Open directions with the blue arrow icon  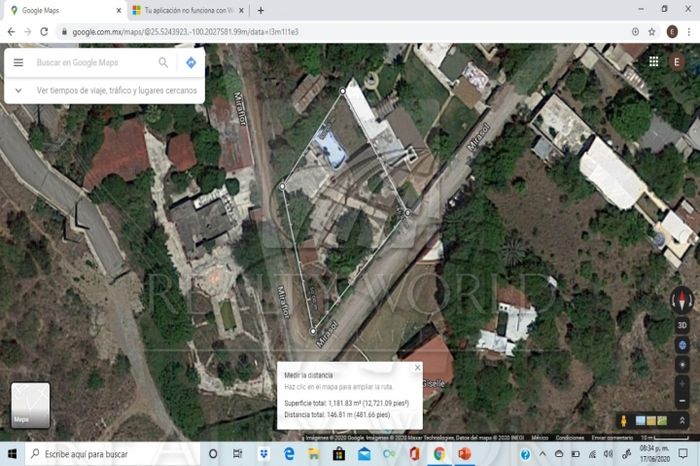tap(191, 62)
